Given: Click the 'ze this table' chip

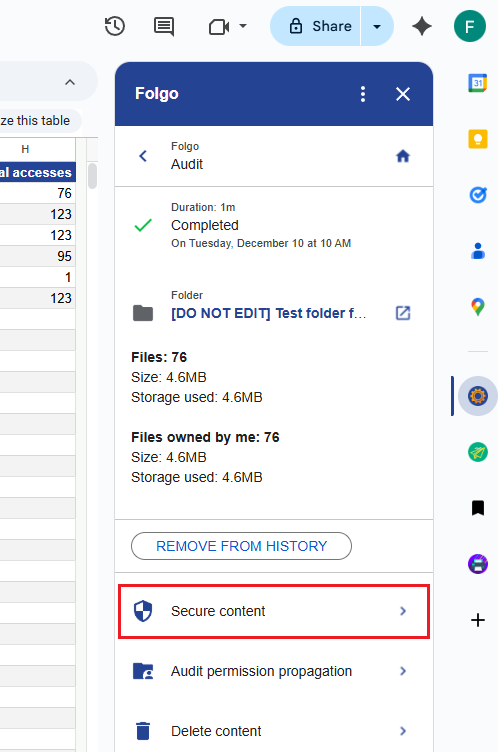Looking at the screenshot, I should point(40,120).
